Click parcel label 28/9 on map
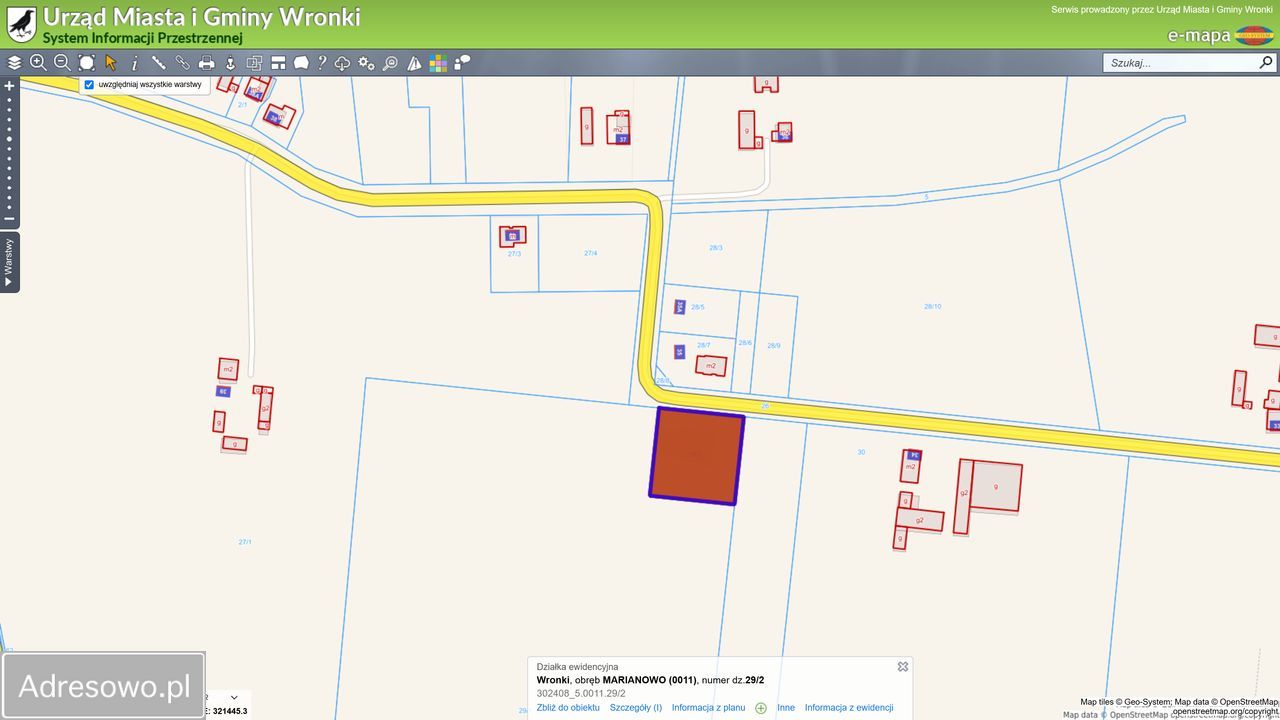The width and height of the screenshot is (1280, 720). (774, 345)
